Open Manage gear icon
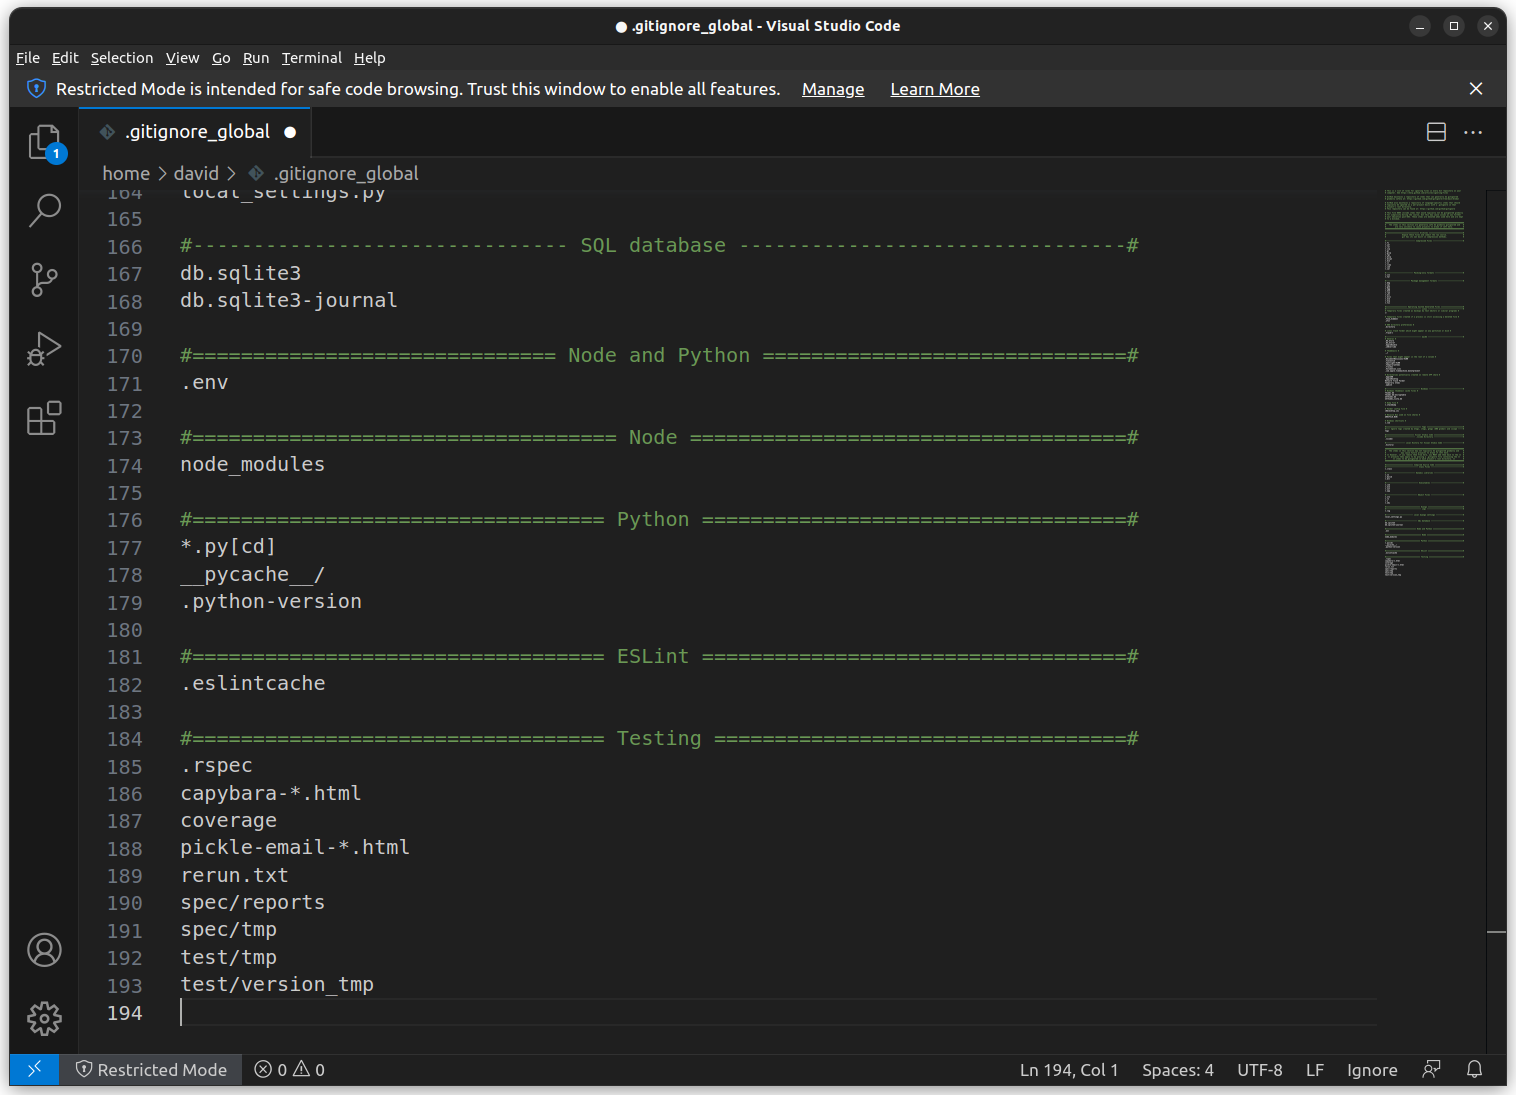Screen dimensions: 1516x1095 point(44,1019)
